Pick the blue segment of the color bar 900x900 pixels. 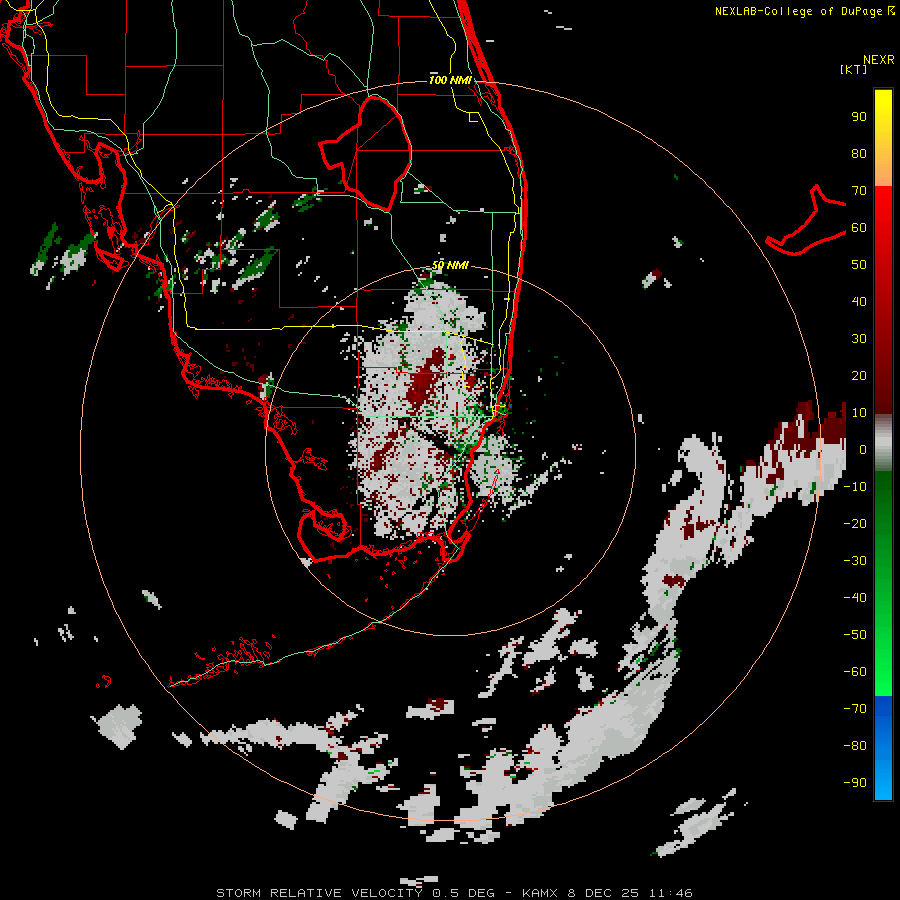[883, 747]
